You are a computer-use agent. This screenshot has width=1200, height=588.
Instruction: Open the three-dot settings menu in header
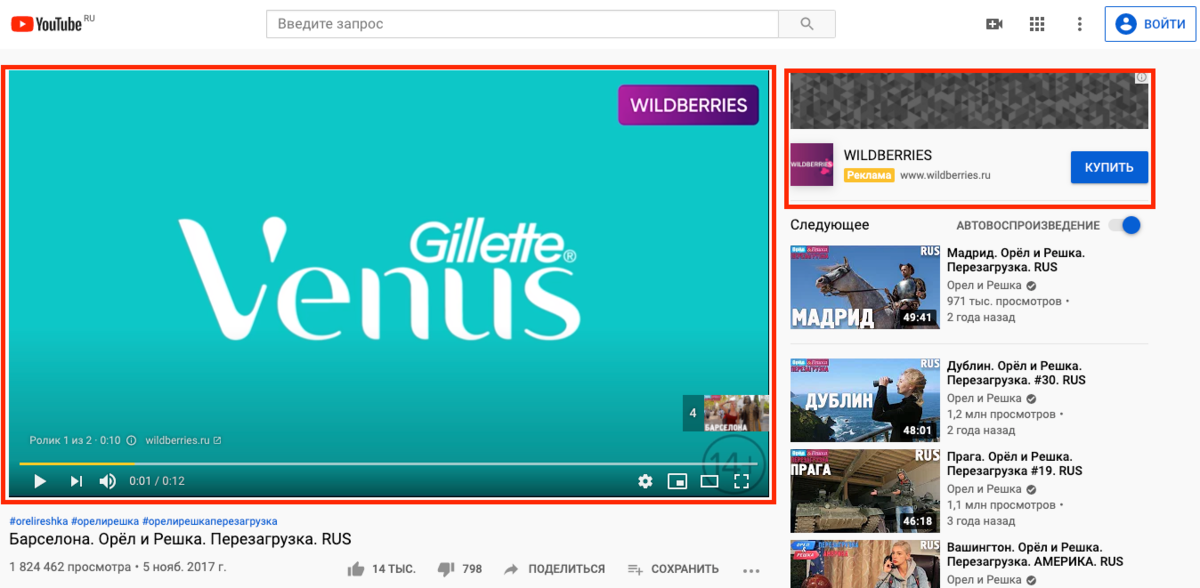(x=1079, y=24)
